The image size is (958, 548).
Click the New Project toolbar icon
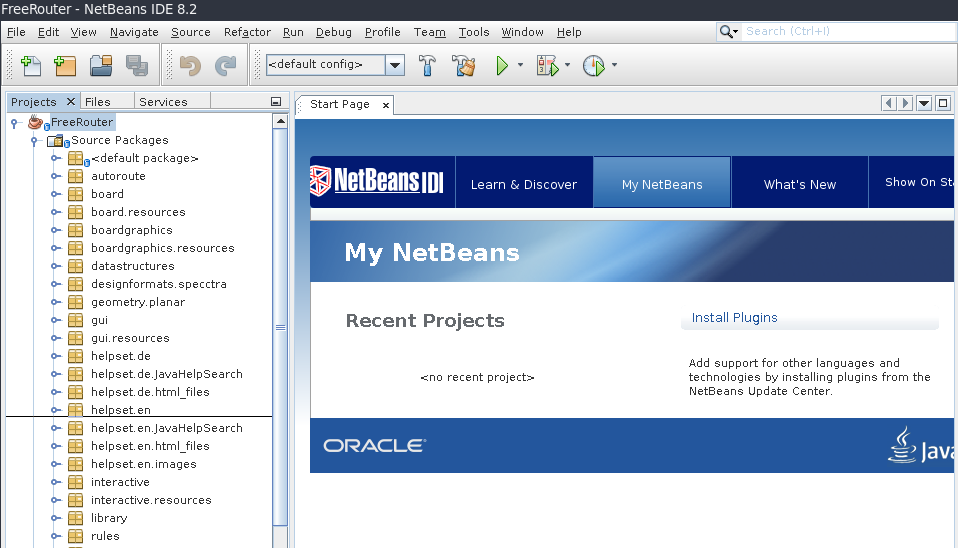(x=65, y=65)
